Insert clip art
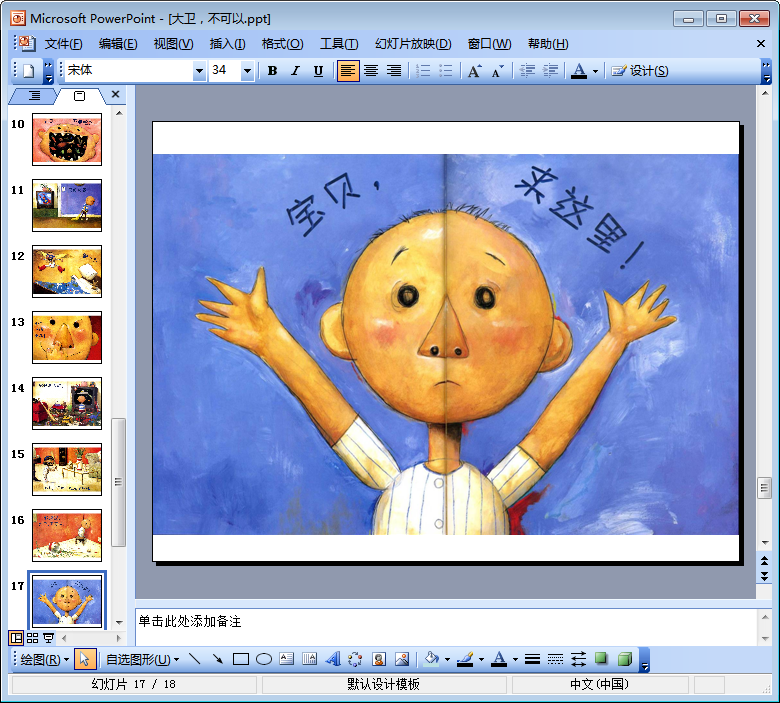The image size is (780, 703). 379,660
